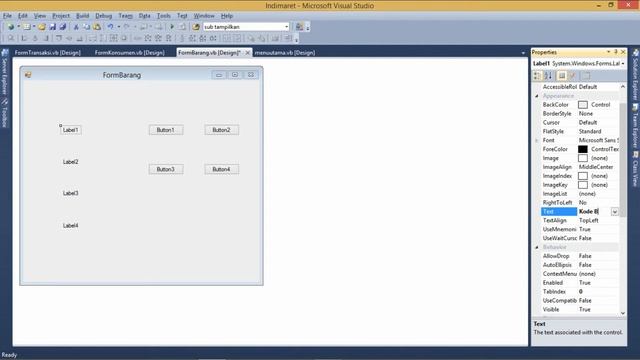Pin the Properties panel auto-hide icon
The height and width of the screenshot is (360, 640).
[x=616, y=52]
